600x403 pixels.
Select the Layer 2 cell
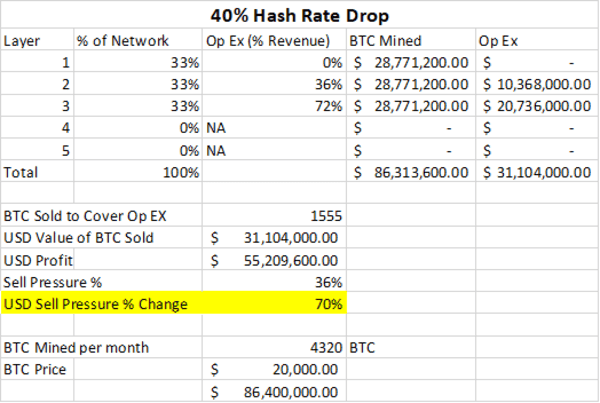click(x=37, y=84)
